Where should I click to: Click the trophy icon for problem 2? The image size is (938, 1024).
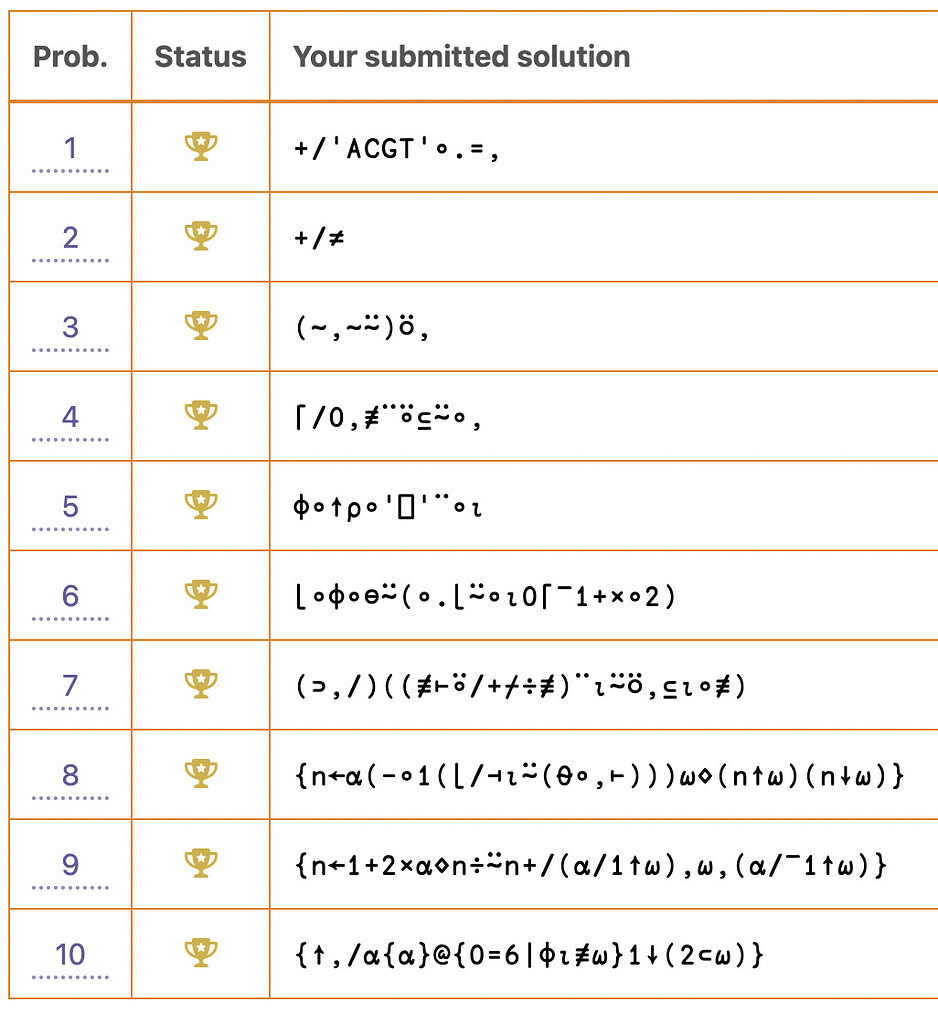pyautogui.click(x=199, y=236)
